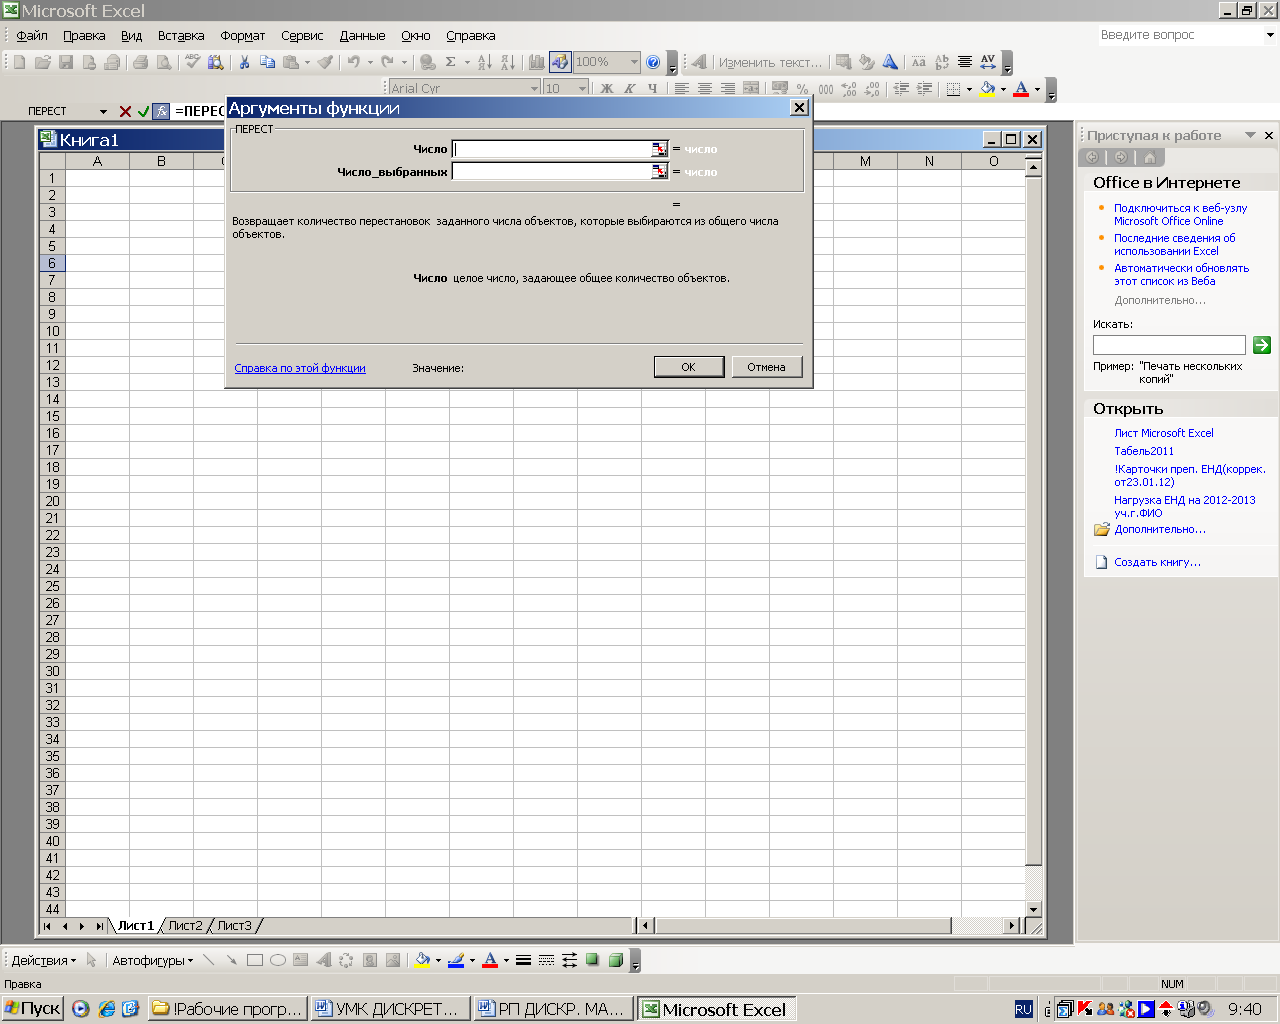1280x1024 pixels.
Task: Click the WordArt character spacing AV icon
Action: (x=988, y=62)
